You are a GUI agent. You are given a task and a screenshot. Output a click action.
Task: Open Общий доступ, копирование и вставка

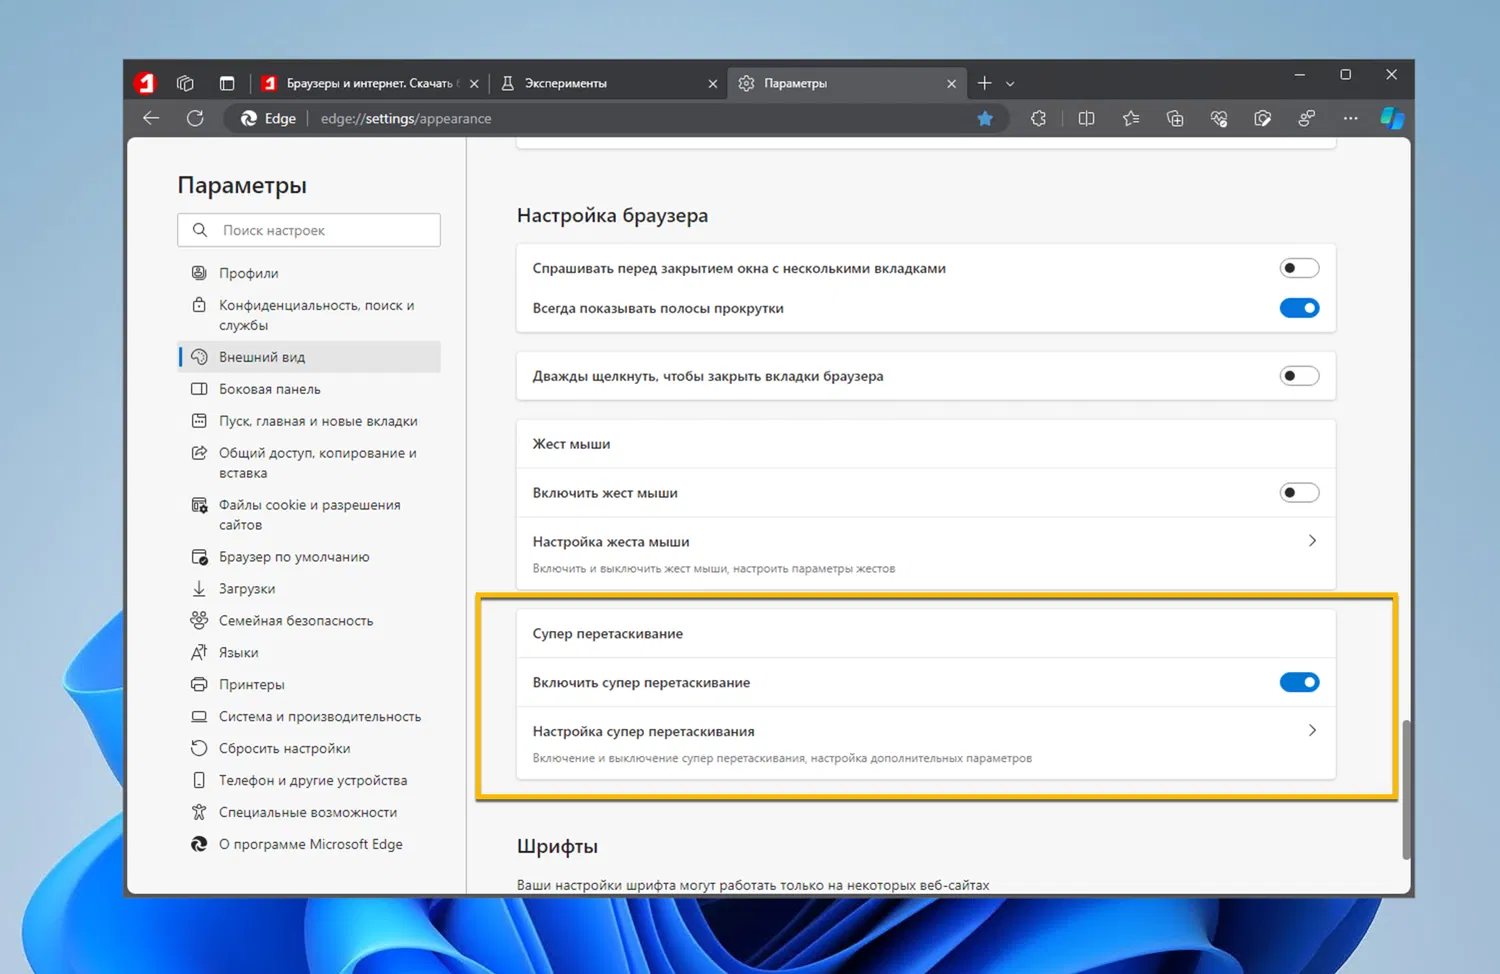[x=309, y=463]
